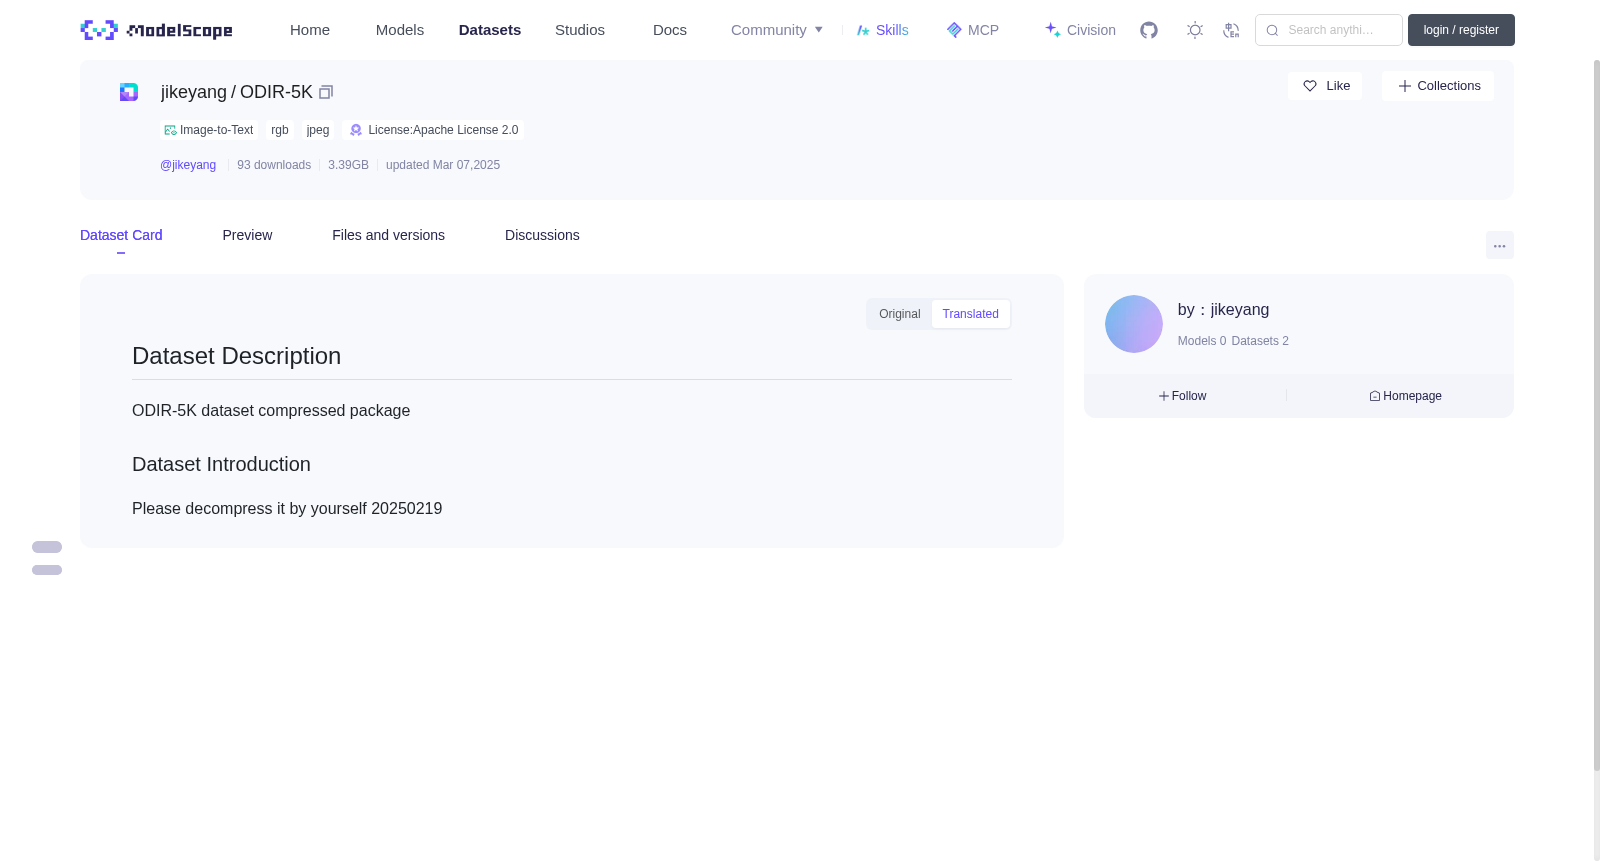Click the search magnifier icon
The height and width of the screenshot is (861, 1600).
1272,30
